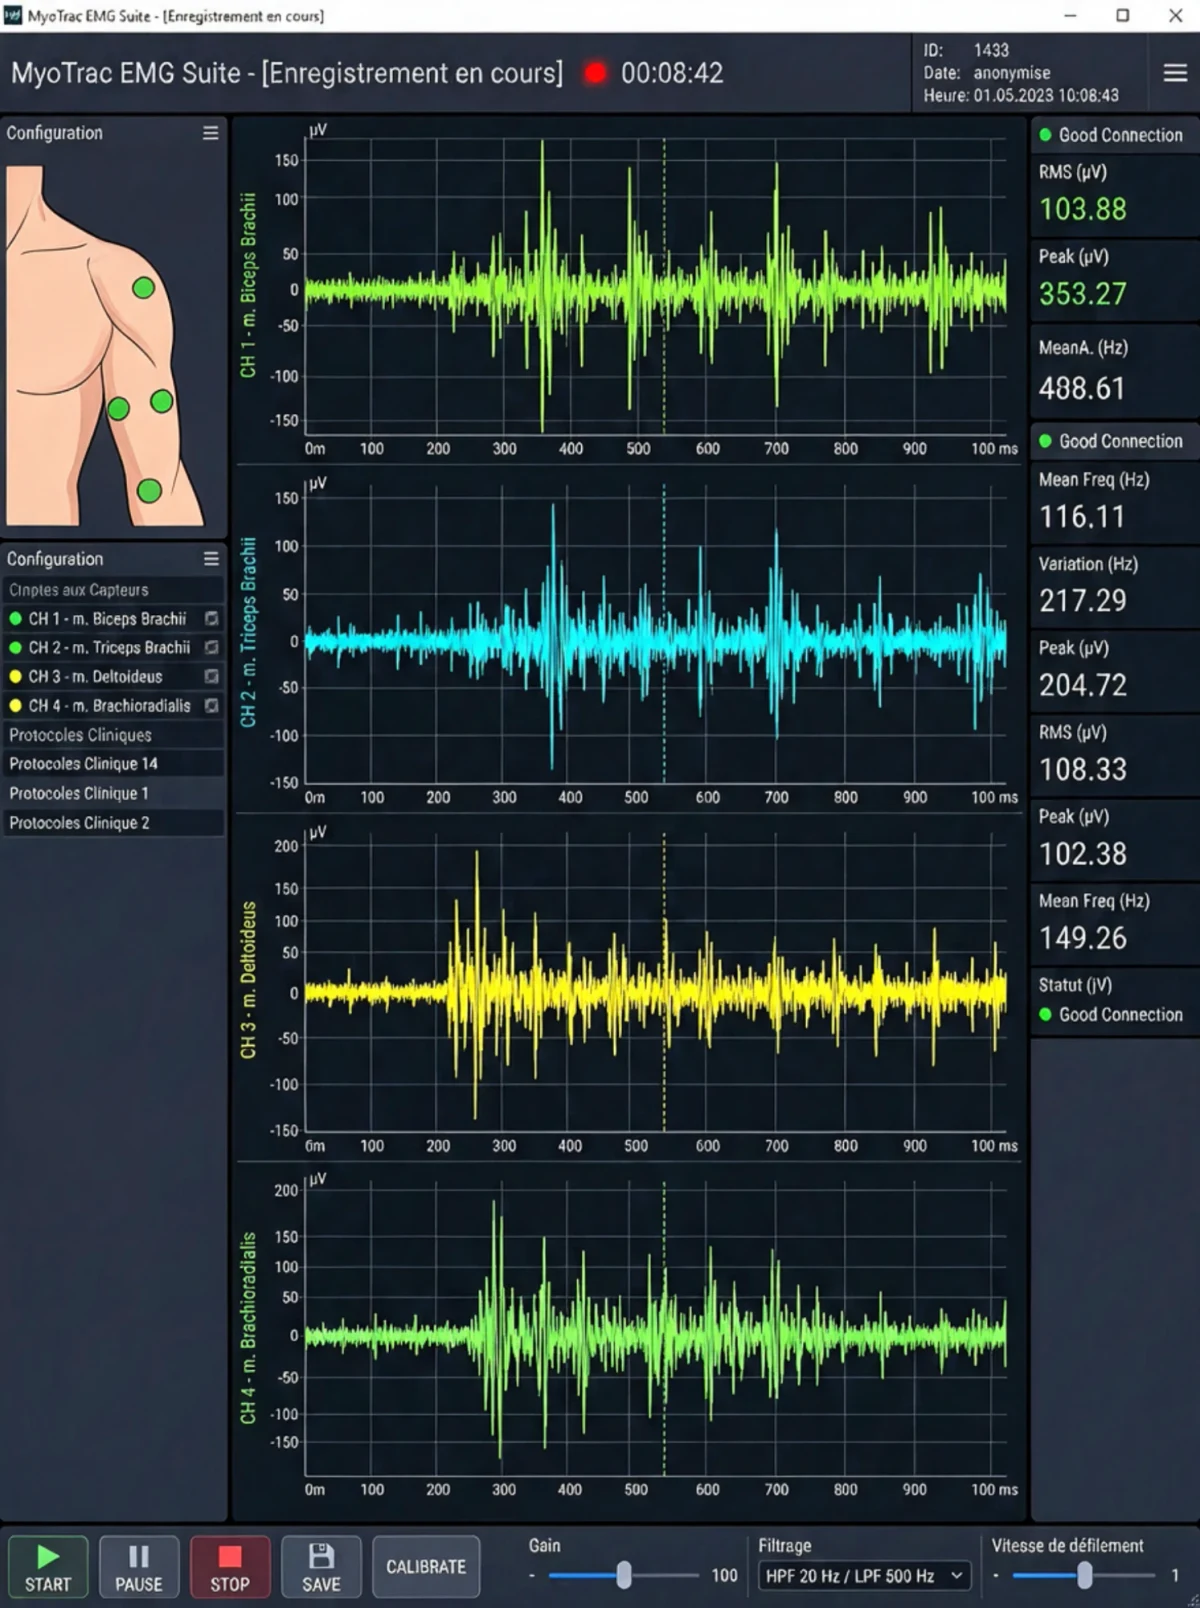The height and width of the screenshot is (1608, 1200).
Task: Click the Variation value 217.29
Action: (x=1082, y=601)
